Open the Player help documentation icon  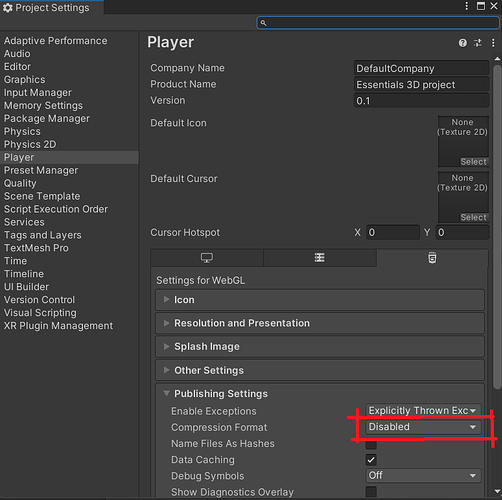coord(463,43)
